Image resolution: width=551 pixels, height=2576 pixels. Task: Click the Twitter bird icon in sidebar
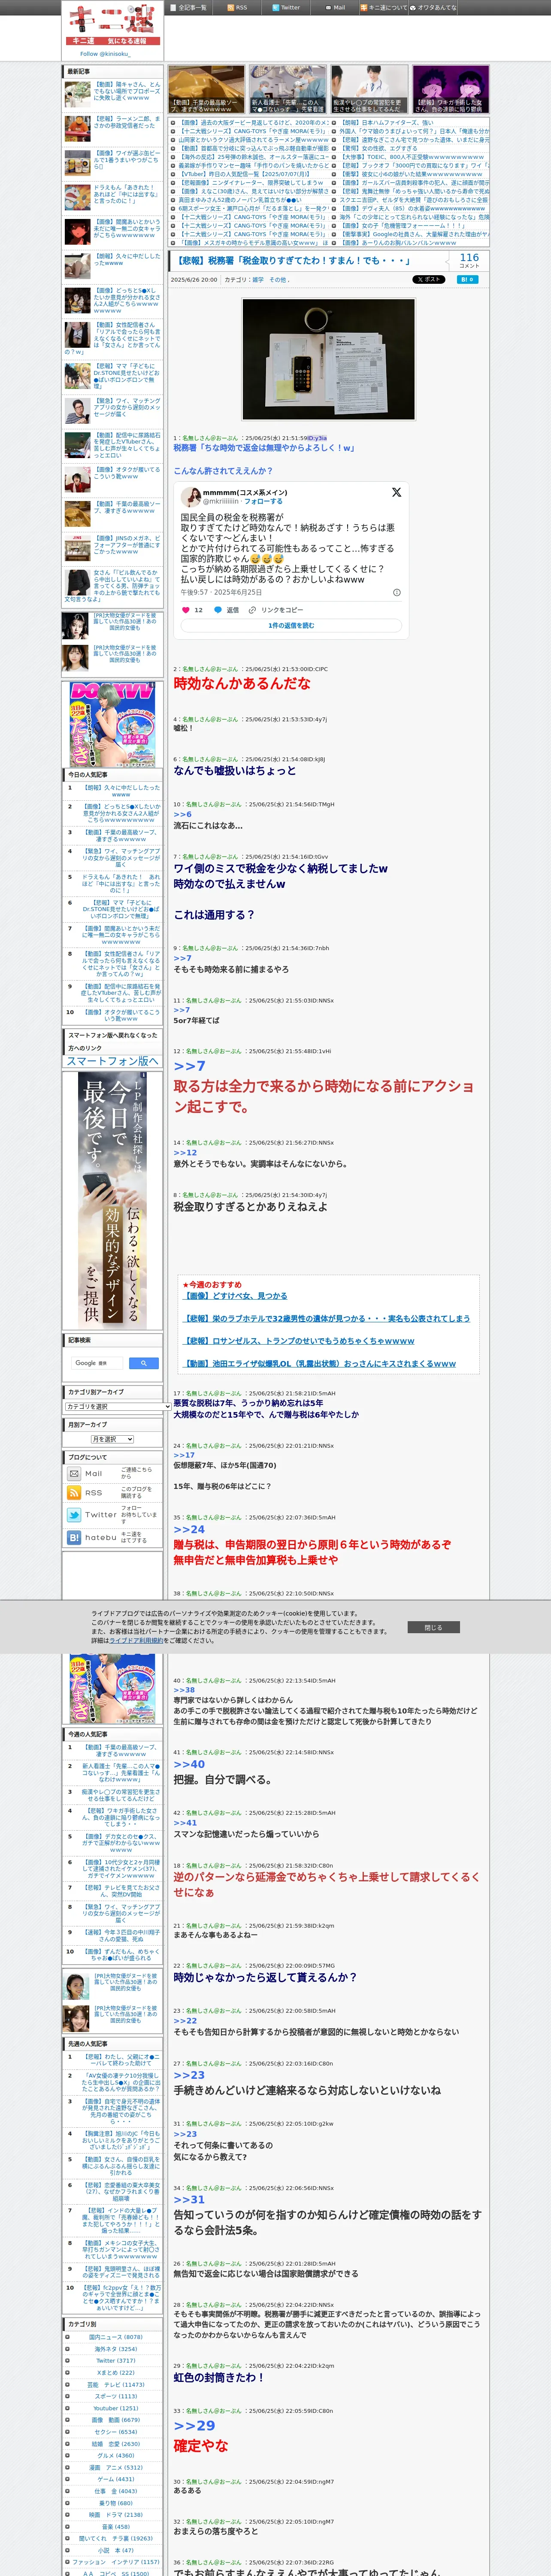pos(74,1515)
